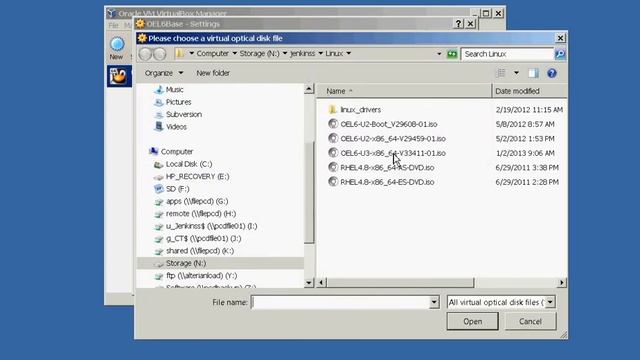The height and width of the screenshot is (360, 640).
Task: Toggle the preview pane icon
Action: [x=533, y=73]
